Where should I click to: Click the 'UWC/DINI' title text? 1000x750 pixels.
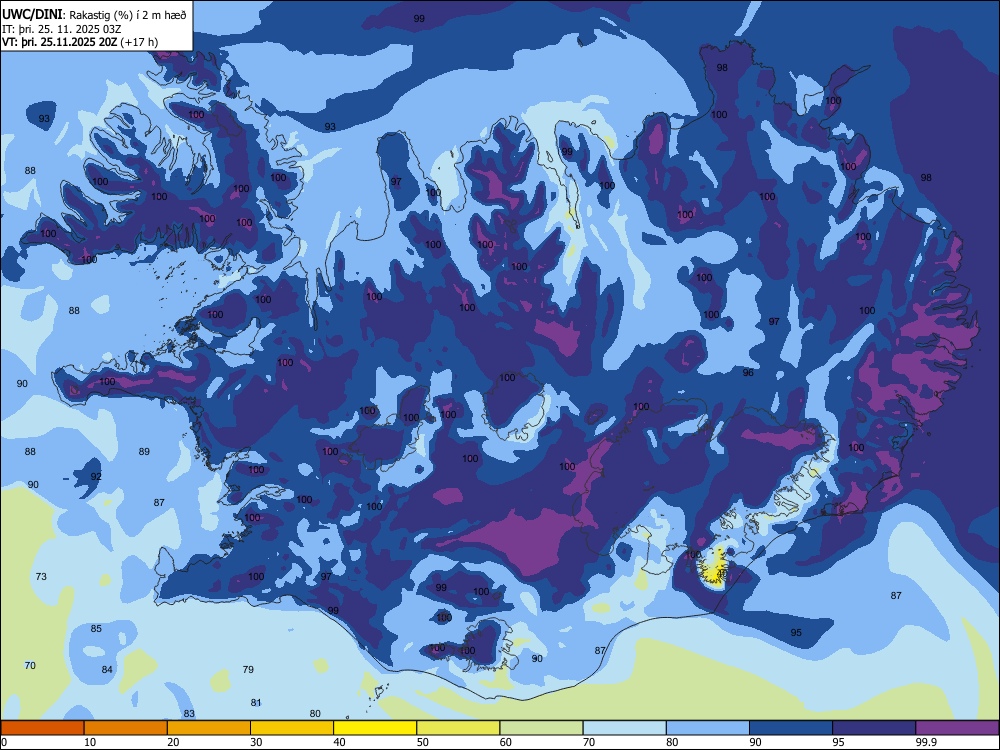coord(32,15)
